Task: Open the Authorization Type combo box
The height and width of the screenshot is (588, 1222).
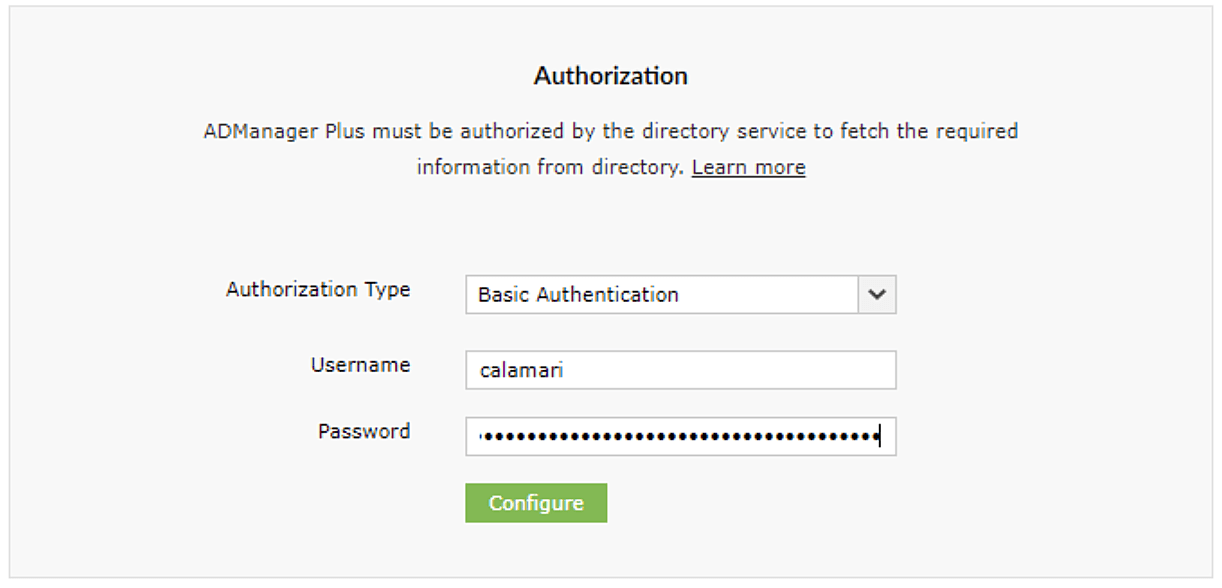Action: (x=680, y=295)
